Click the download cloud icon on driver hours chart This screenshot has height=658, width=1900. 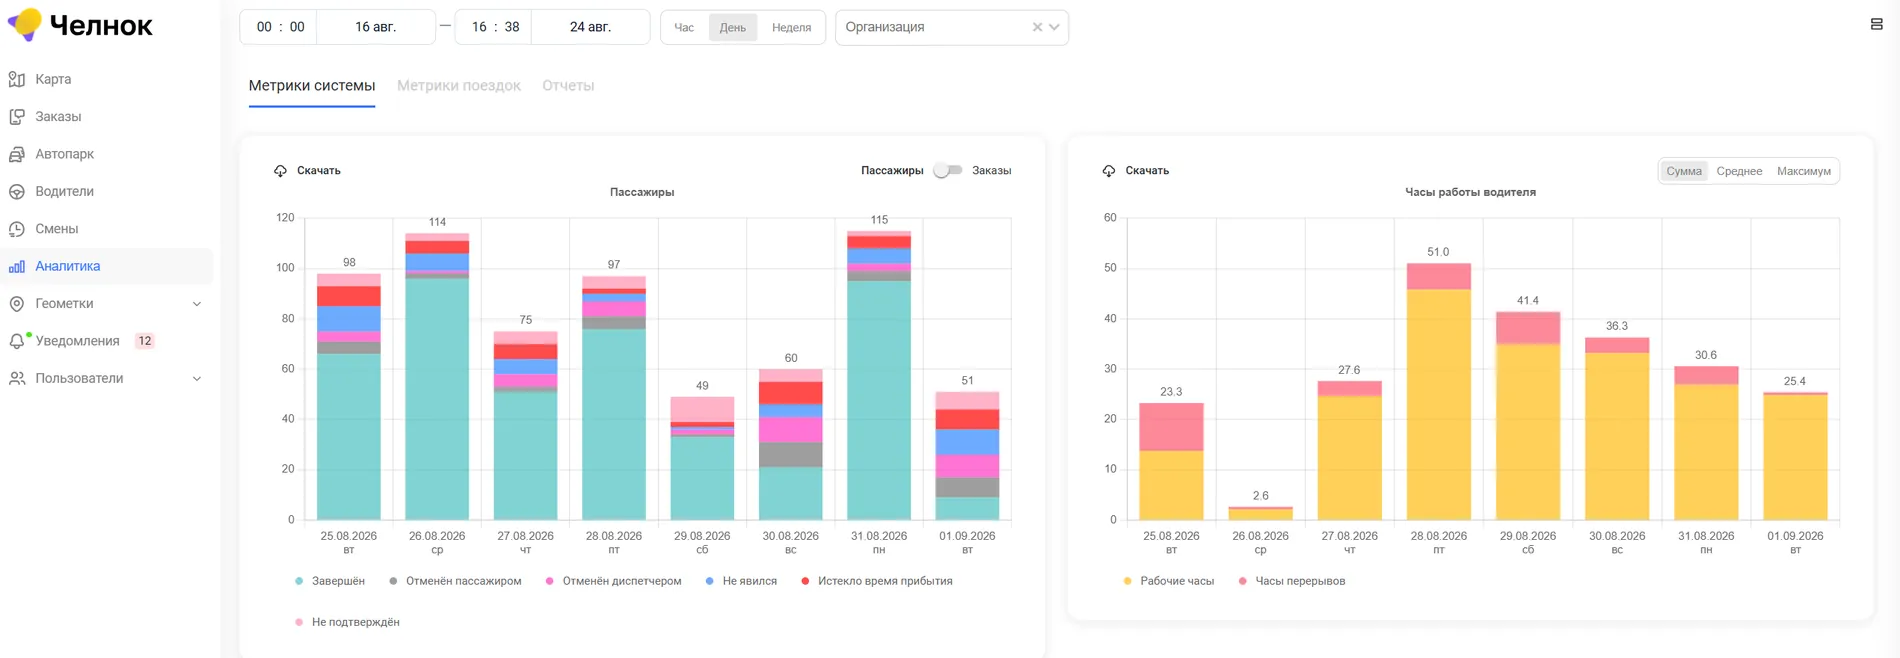click(x=1109, y=171)
